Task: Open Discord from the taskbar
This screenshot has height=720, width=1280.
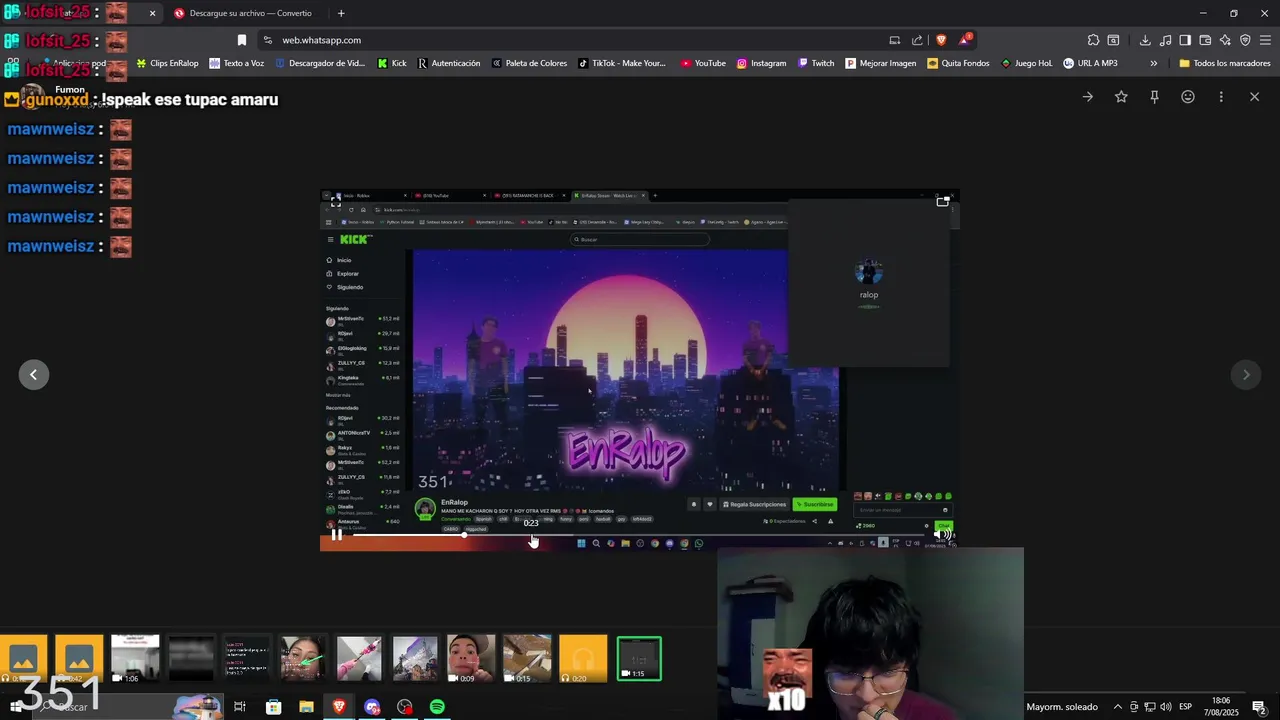Action: point(372,707)
